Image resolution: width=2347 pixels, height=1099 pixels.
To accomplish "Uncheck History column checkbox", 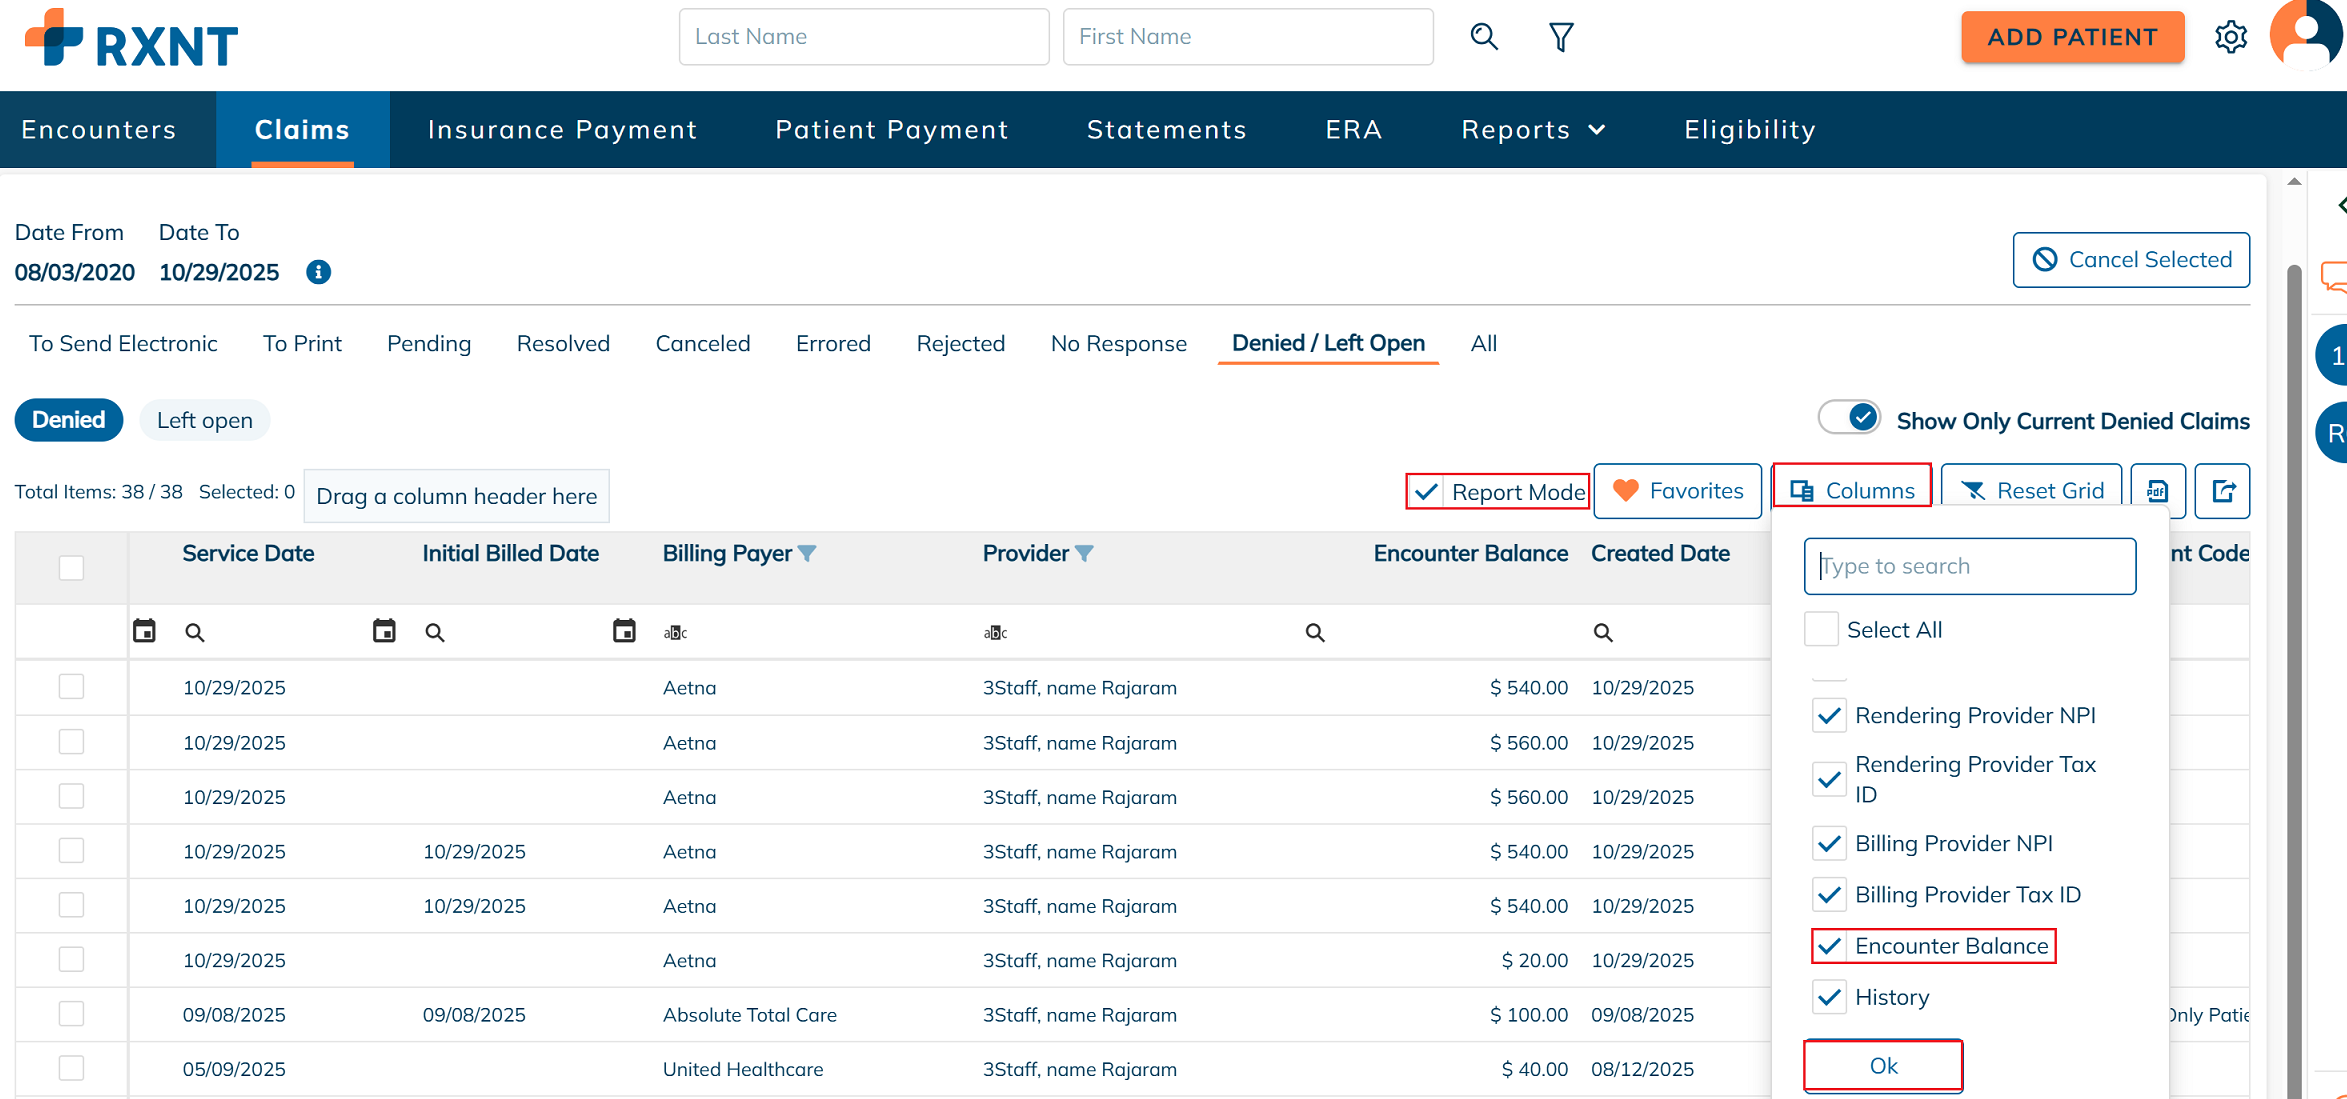I will [1829, 997].
